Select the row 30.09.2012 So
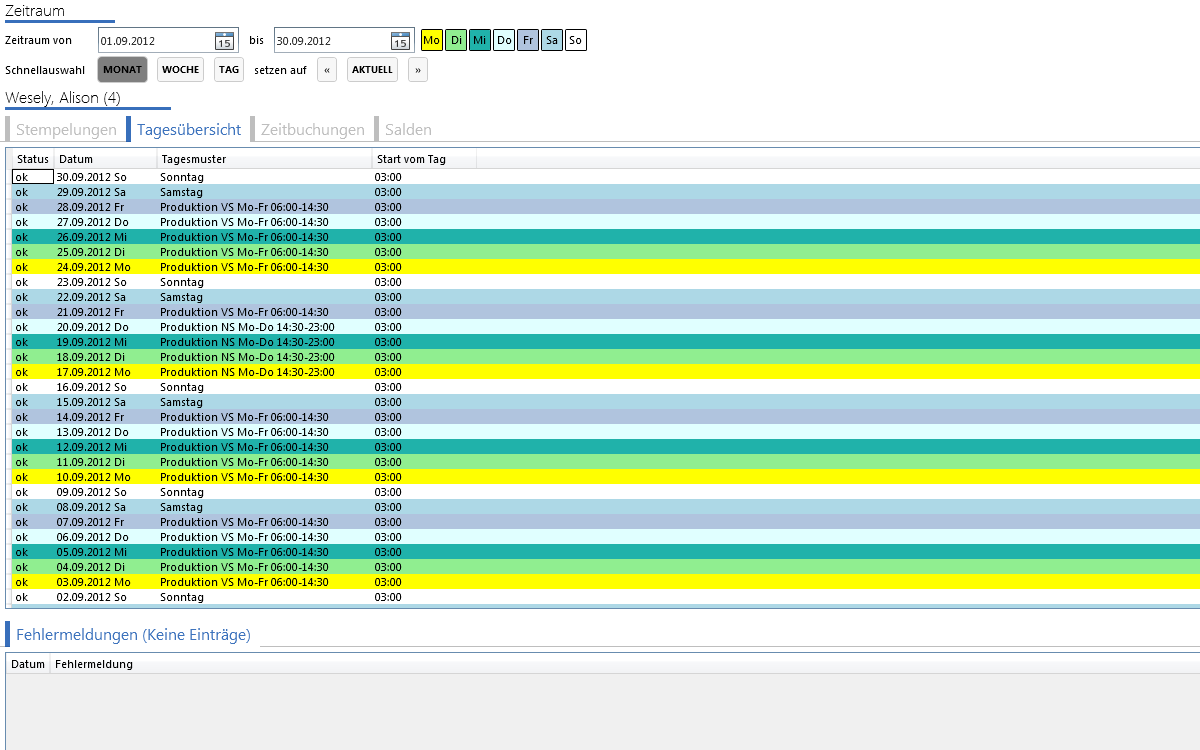This screenshot has width=1200, height=750. click(x=606, y=177)
